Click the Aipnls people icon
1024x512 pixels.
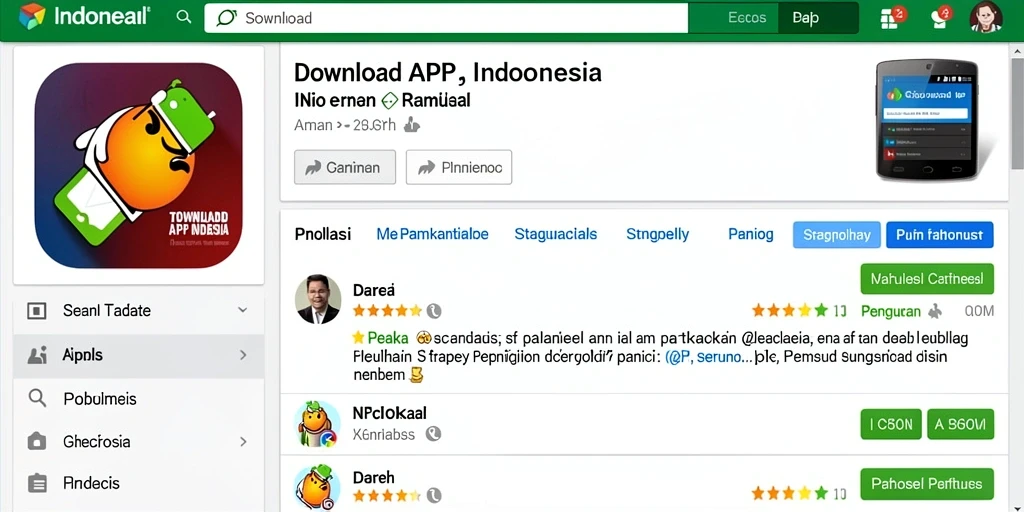click(x=37, y=355)
